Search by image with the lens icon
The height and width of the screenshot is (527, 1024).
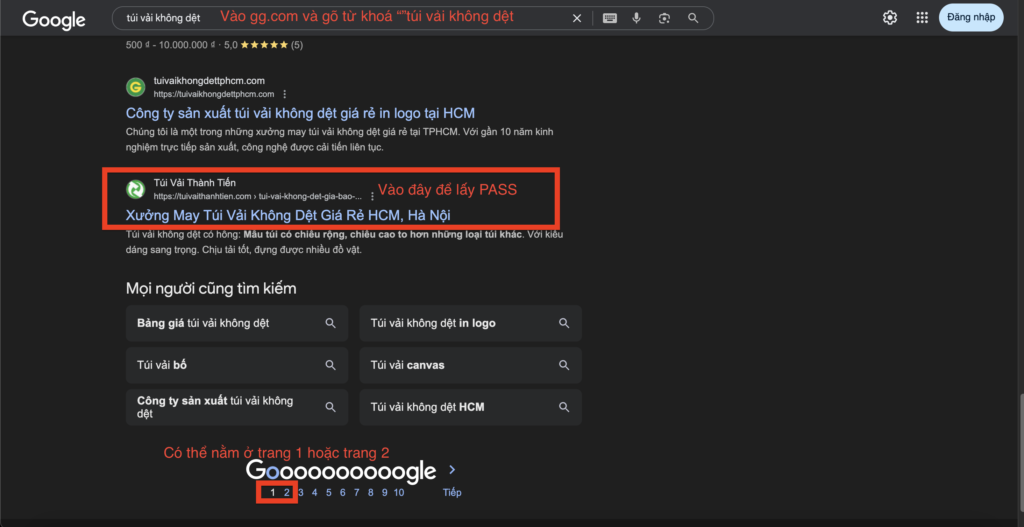point(664,18)
